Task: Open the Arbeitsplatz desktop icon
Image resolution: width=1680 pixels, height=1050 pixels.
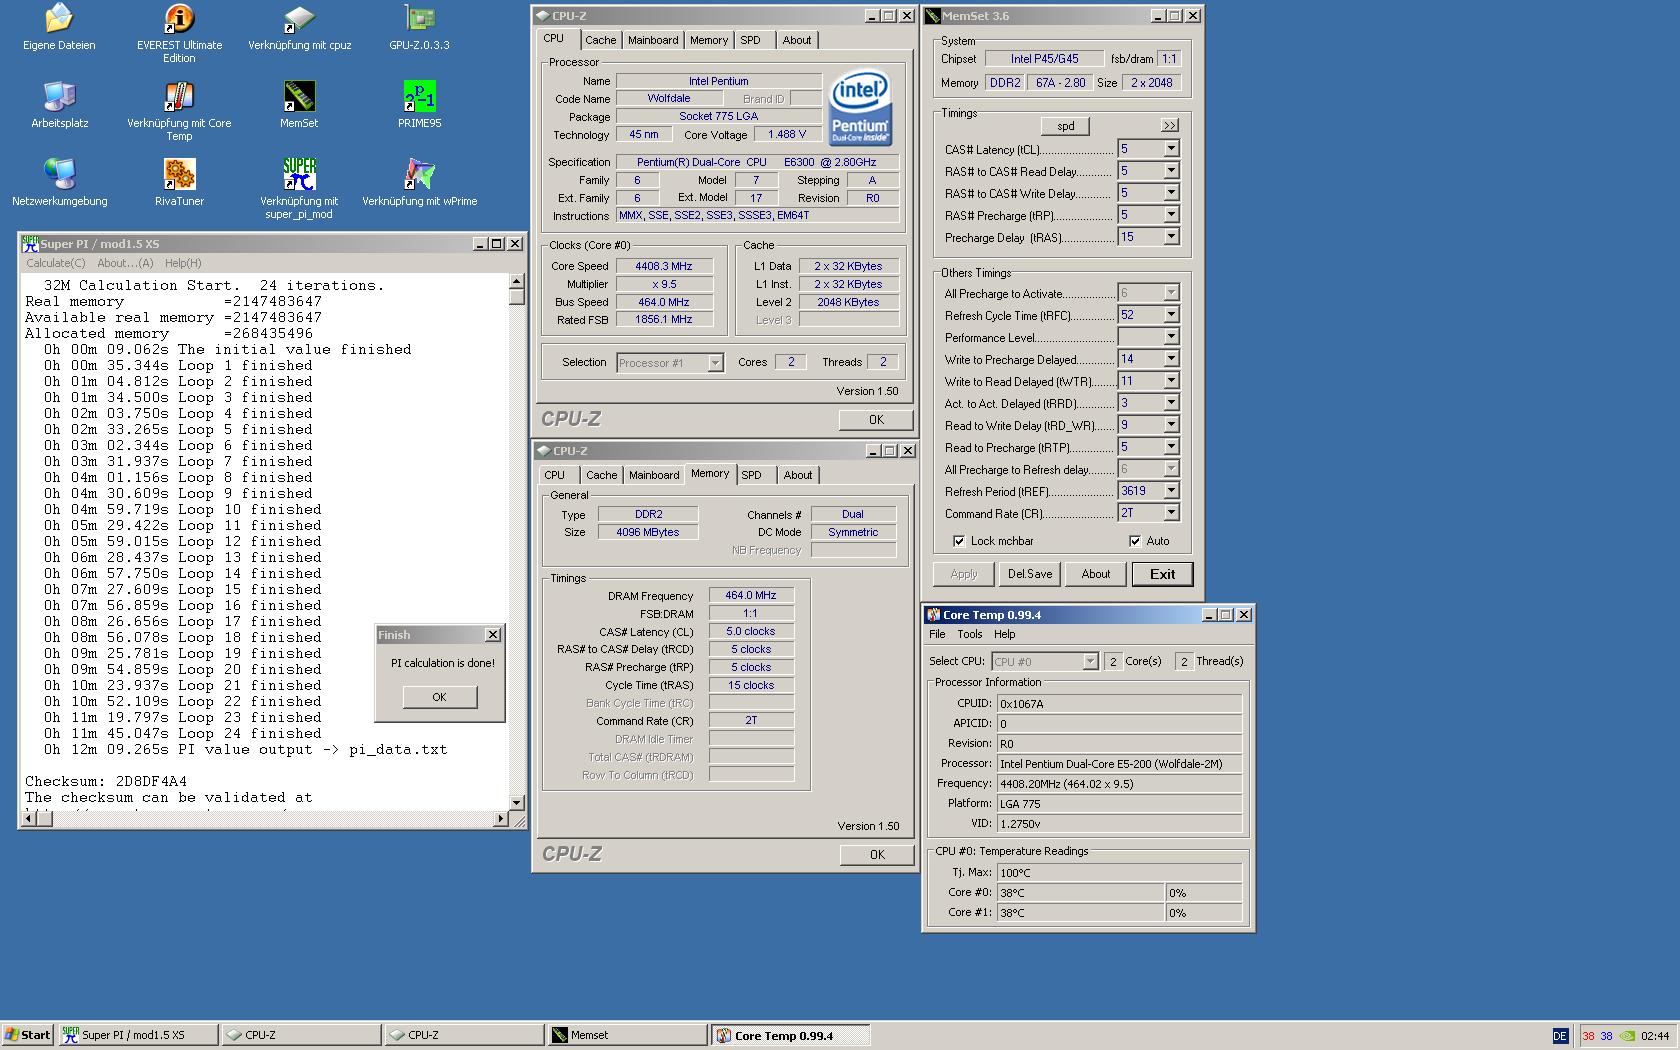Action: (59, 98)
